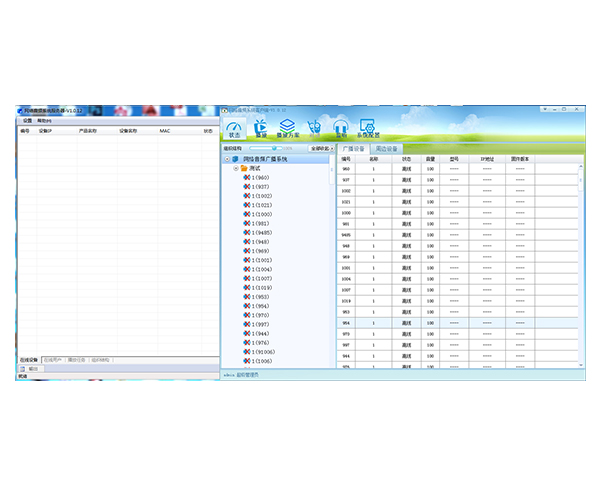Open the 状态 status gauge icon
Screen dimensions: 600x486
point(234,129)
